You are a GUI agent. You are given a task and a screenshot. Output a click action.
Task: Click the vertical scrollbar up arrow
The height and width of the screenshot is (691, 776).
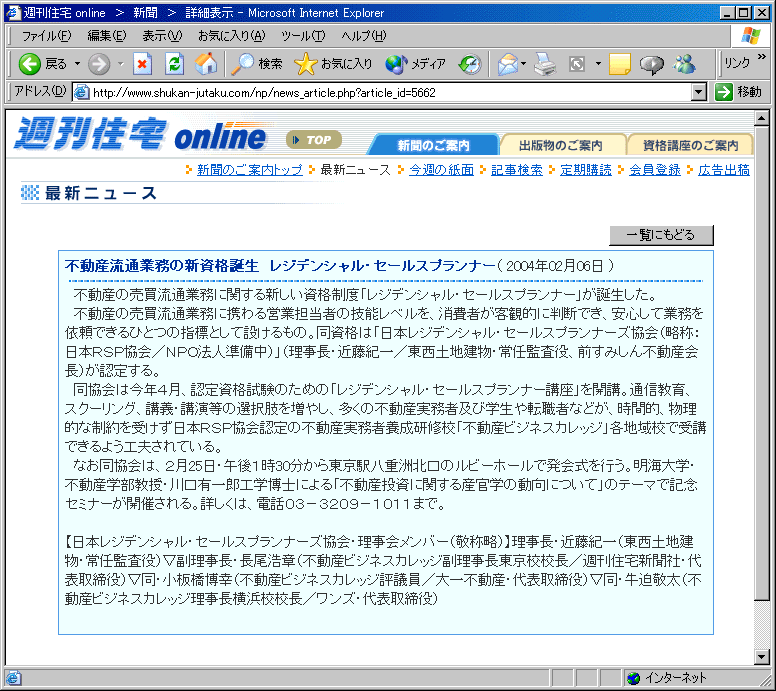[x=762, y=117]
